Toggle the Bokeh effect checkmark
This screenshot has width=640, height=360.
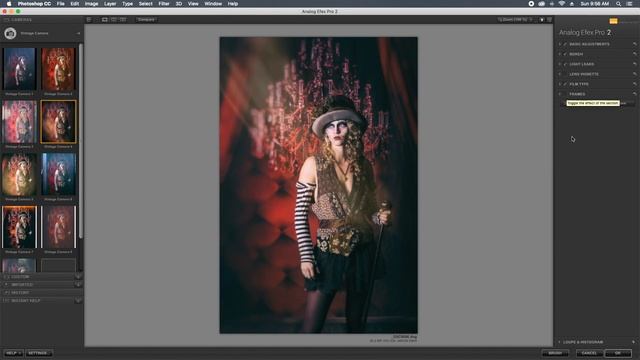pos(565,54)
